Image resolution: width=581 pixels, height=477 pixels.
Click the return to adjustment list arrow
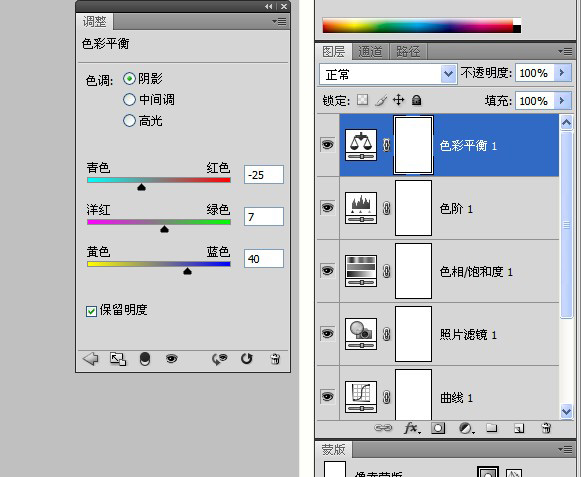(x=91, y=359)
